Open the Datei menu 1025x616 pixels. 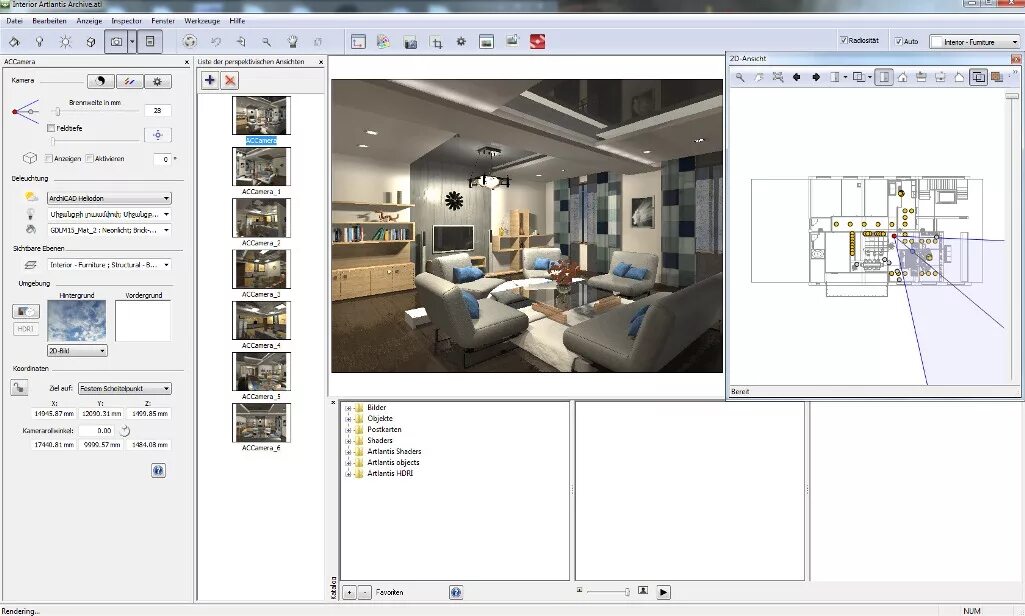14,21
